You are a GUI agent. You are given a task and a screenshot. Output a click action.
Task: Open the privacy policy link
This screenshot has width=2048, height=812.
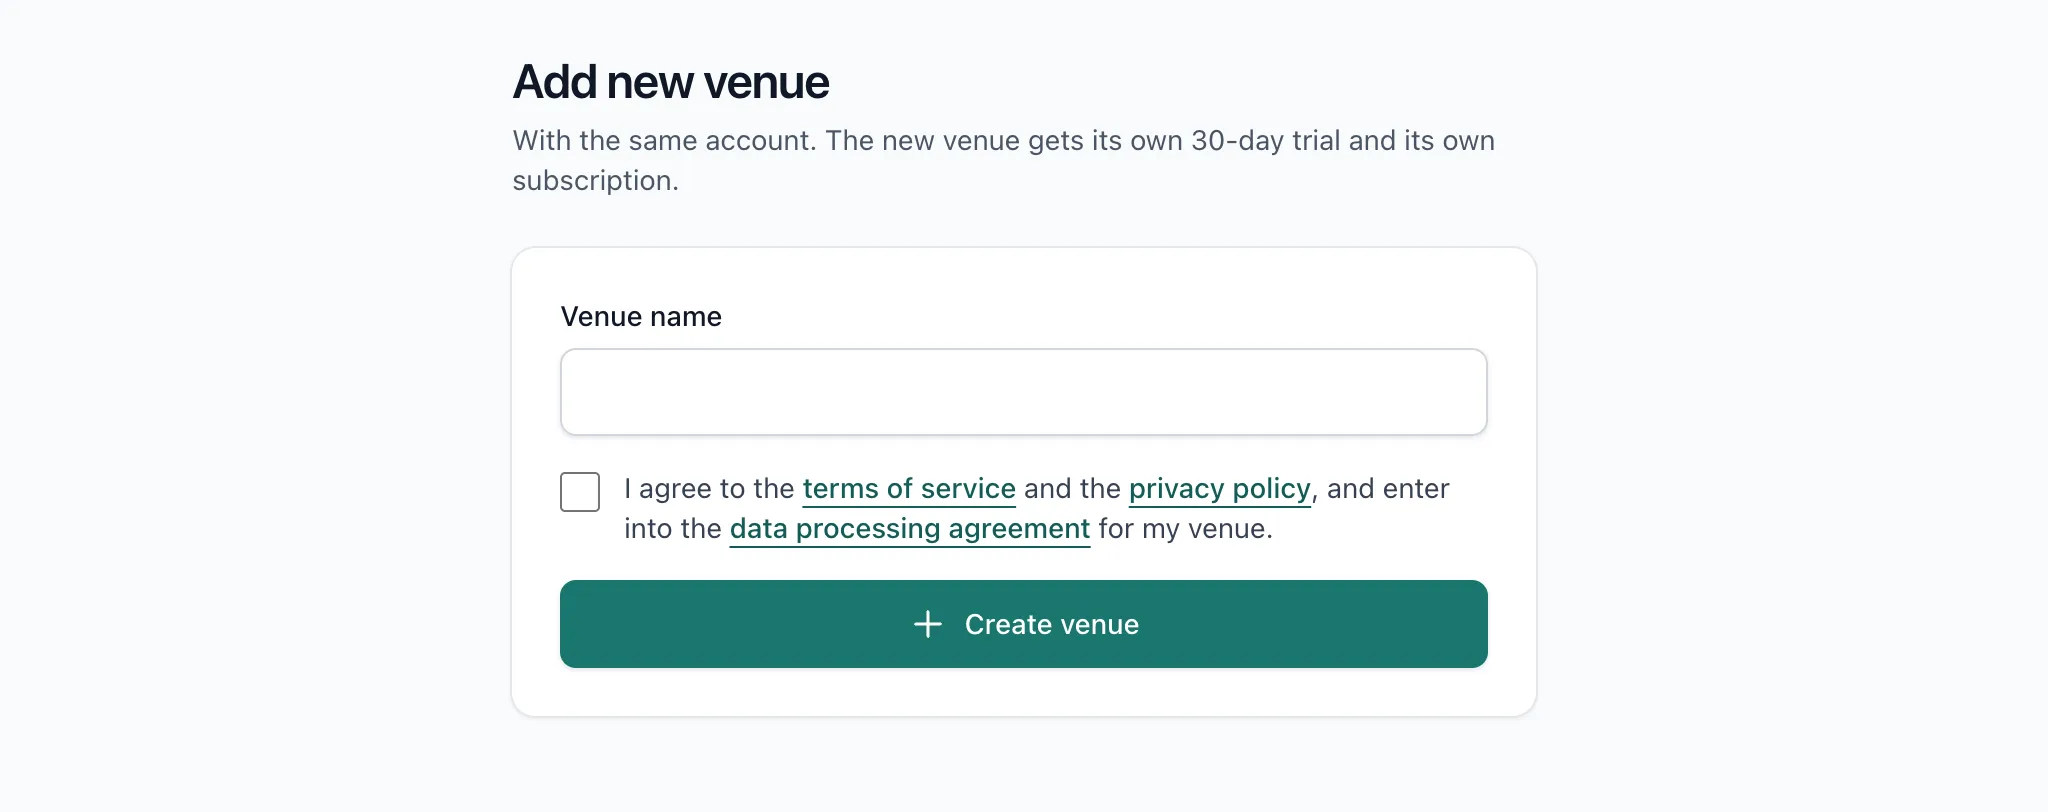coord(1220,489)
